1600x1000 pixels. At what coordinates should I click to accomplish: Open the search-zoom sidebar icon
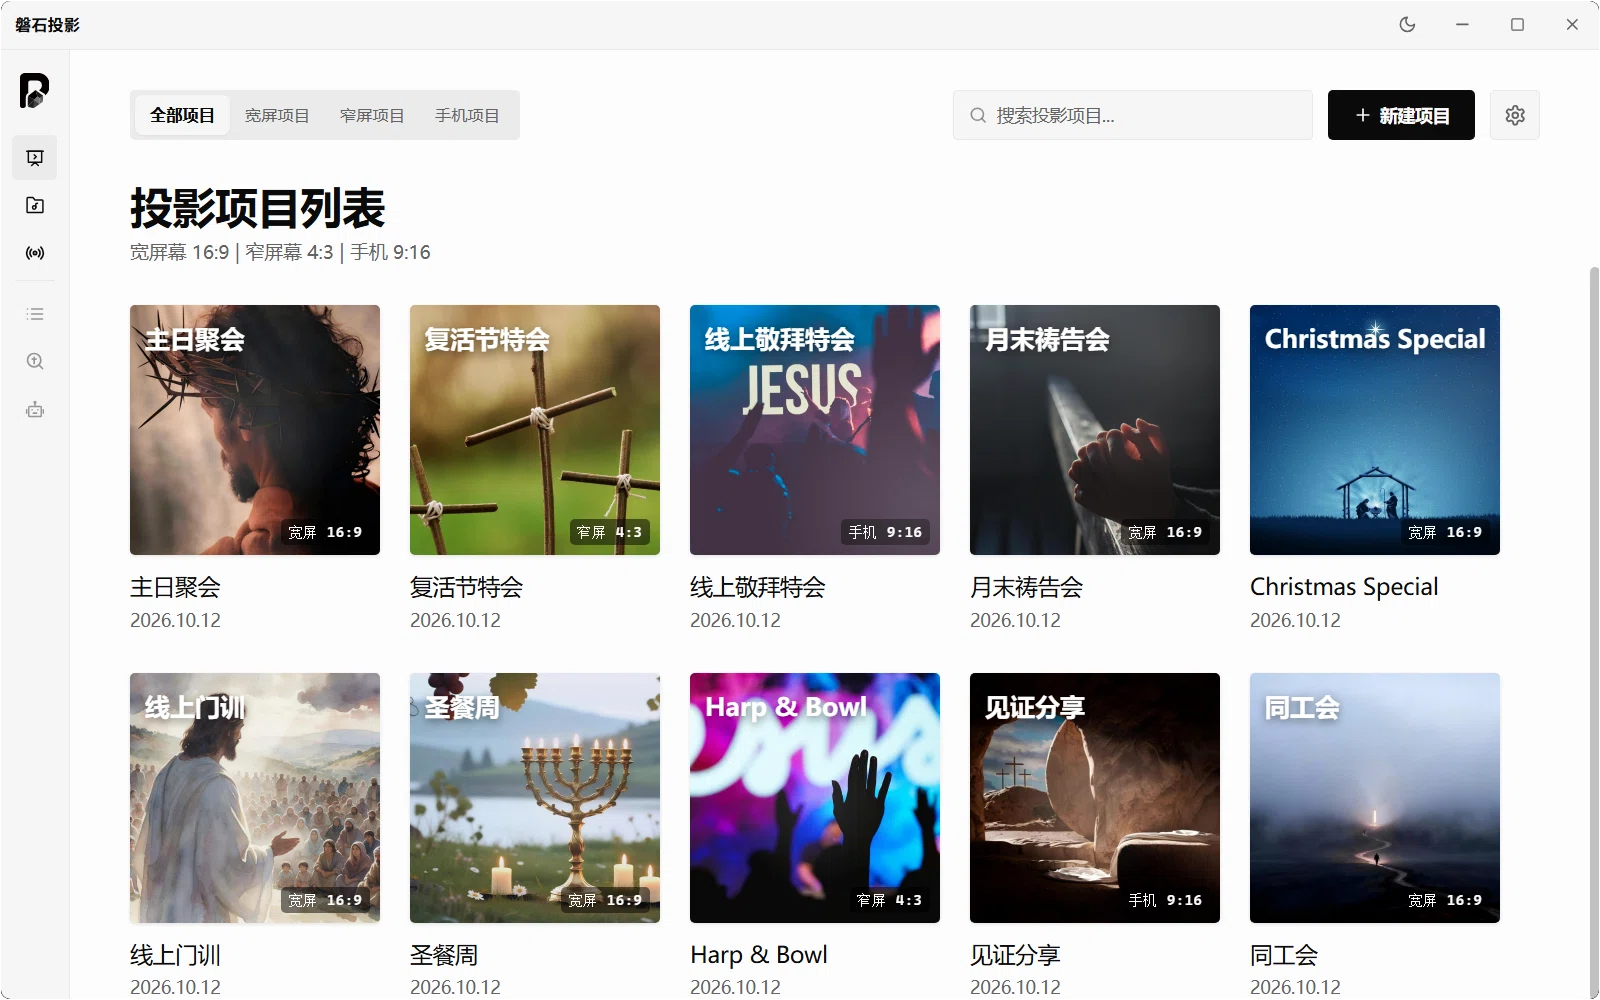click(35, 361)
